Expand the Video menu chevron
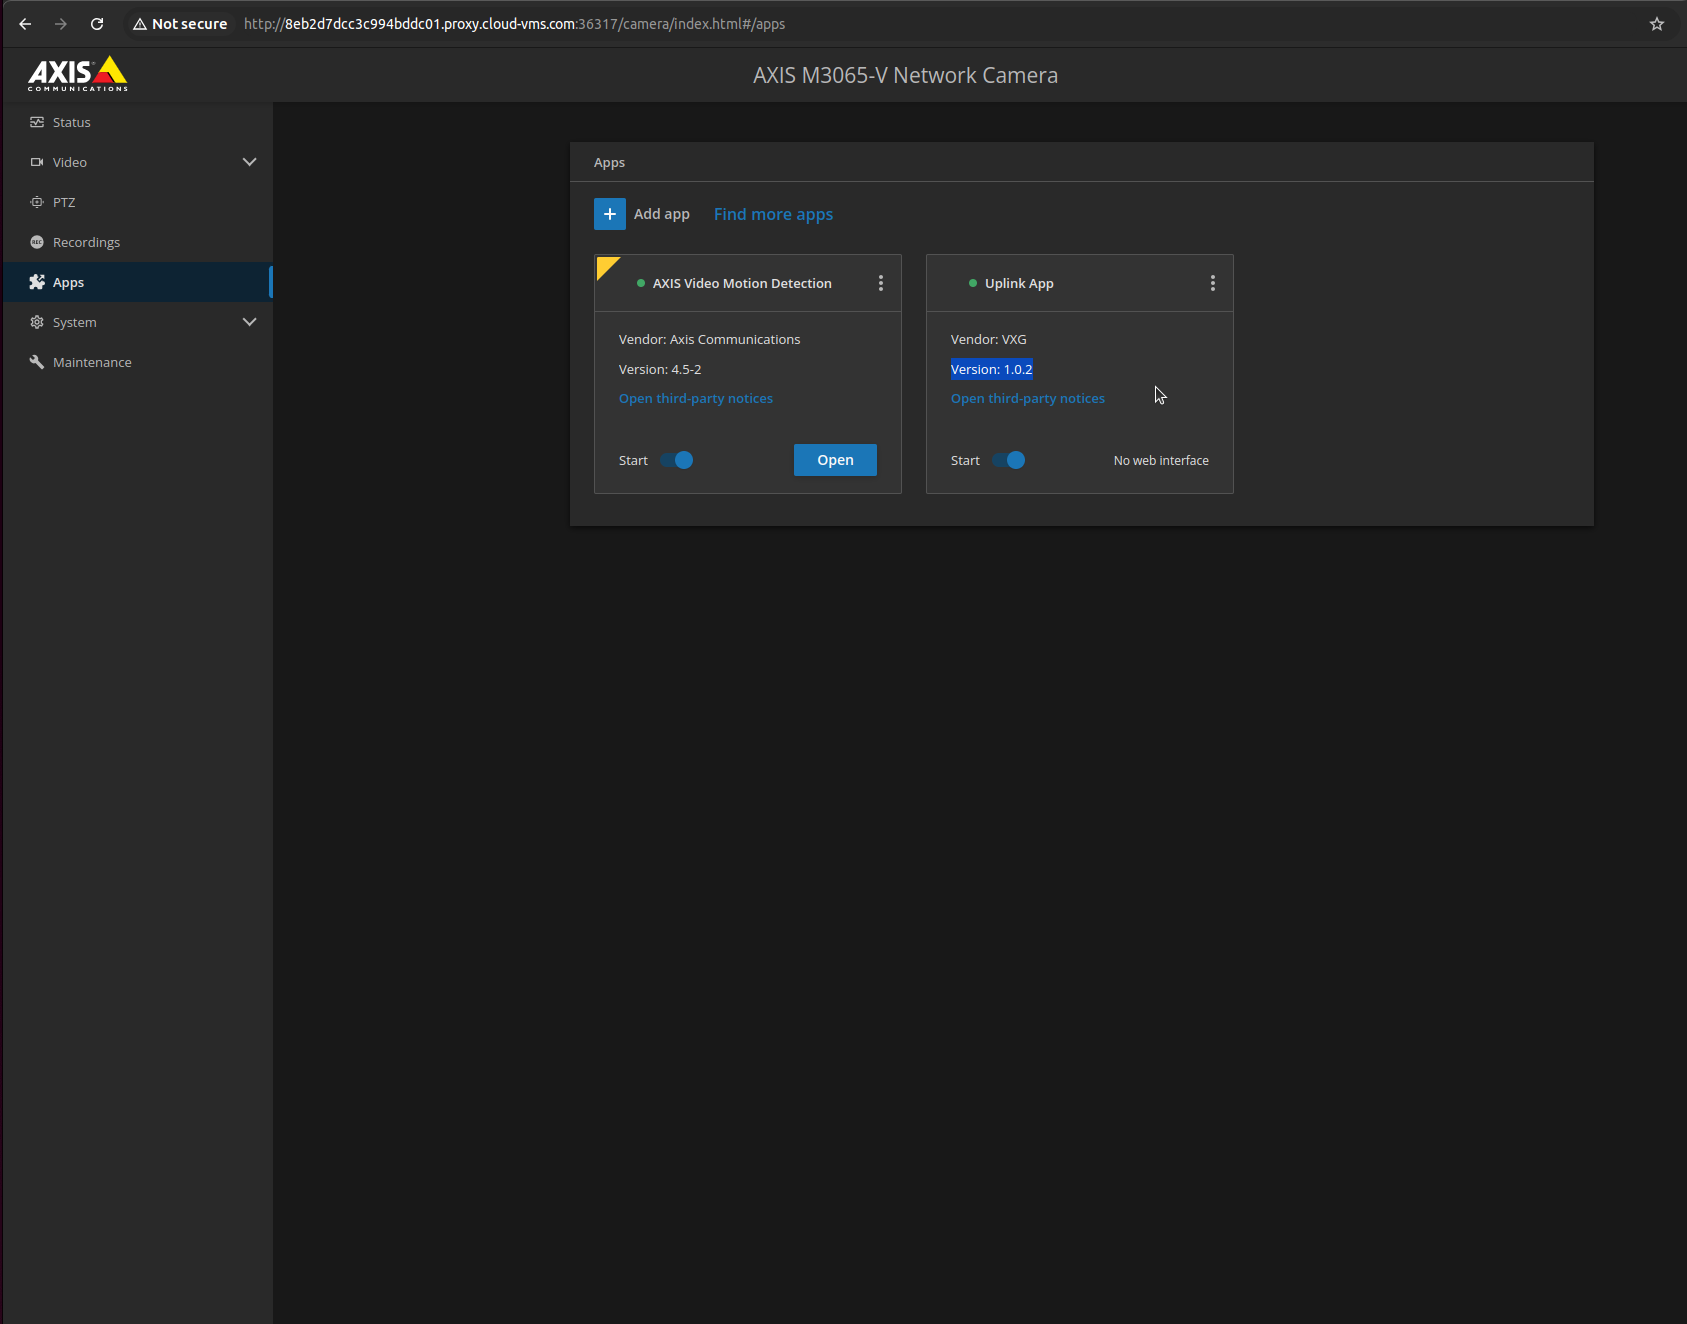 click(249, 162)
